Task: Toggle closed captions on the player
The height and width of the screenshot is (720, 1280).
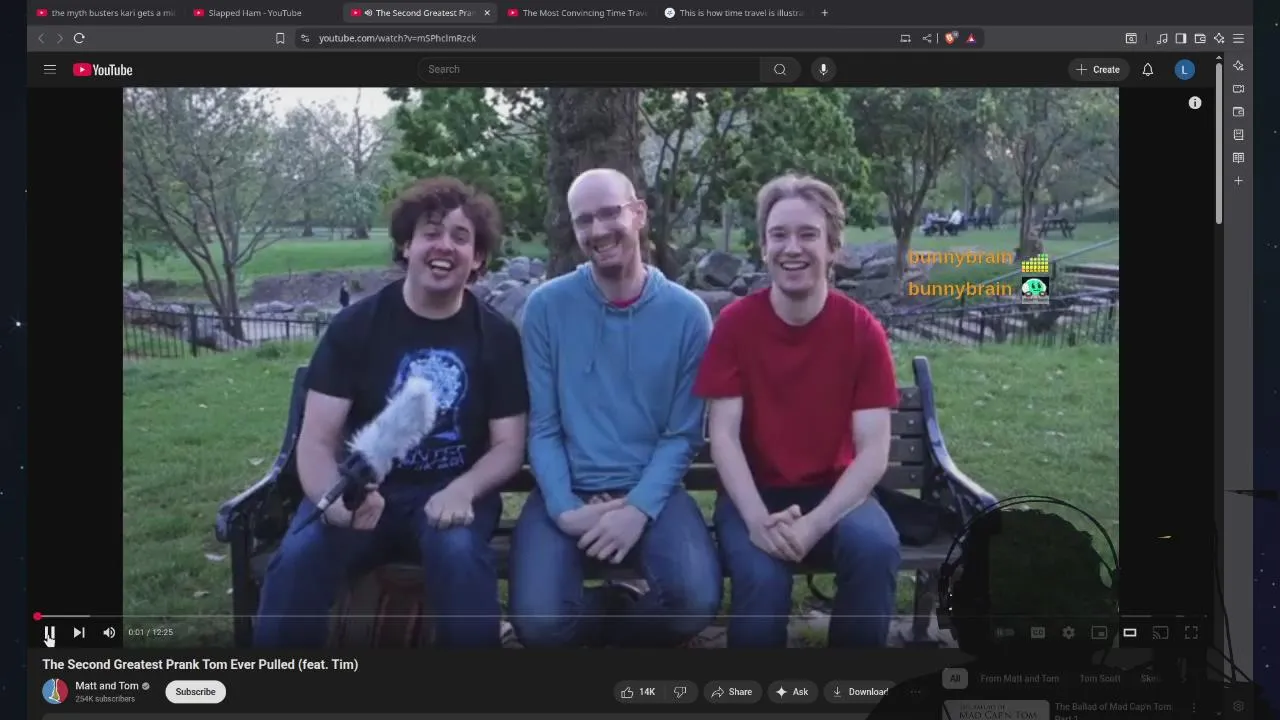Action: pos(1038,632)
